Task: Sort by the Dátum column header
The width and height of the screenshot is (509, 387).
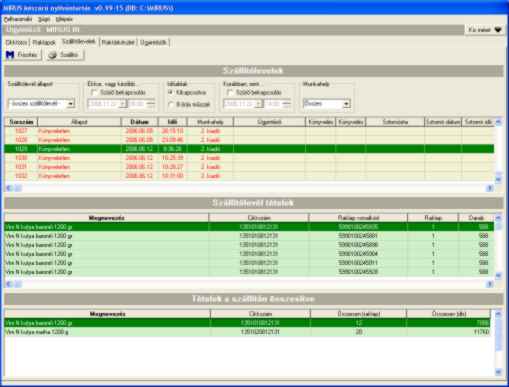Action: (x=139, y=122)
